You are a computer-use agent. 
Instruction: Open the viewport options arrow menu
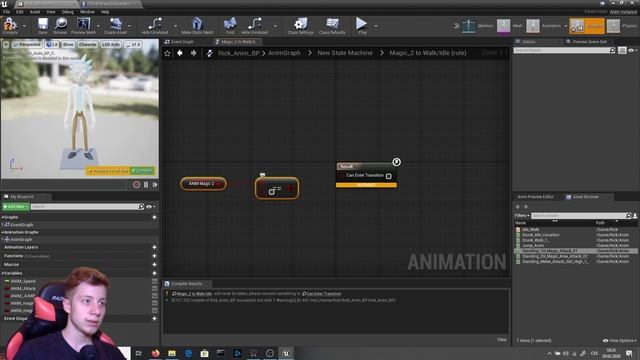6,44
